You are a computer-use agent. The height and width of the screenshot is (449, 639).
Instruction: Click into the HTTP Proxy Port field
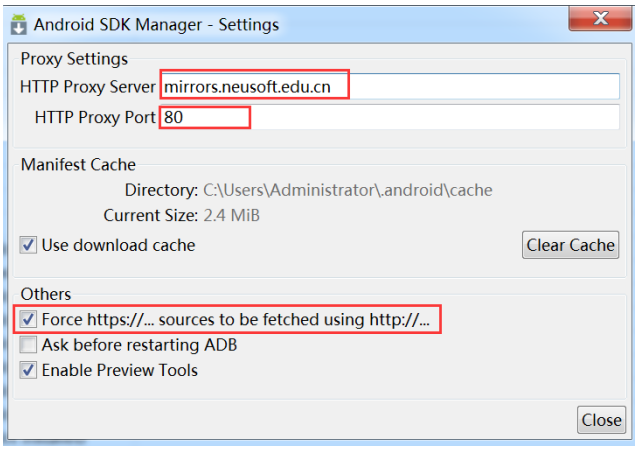(390, 118)
